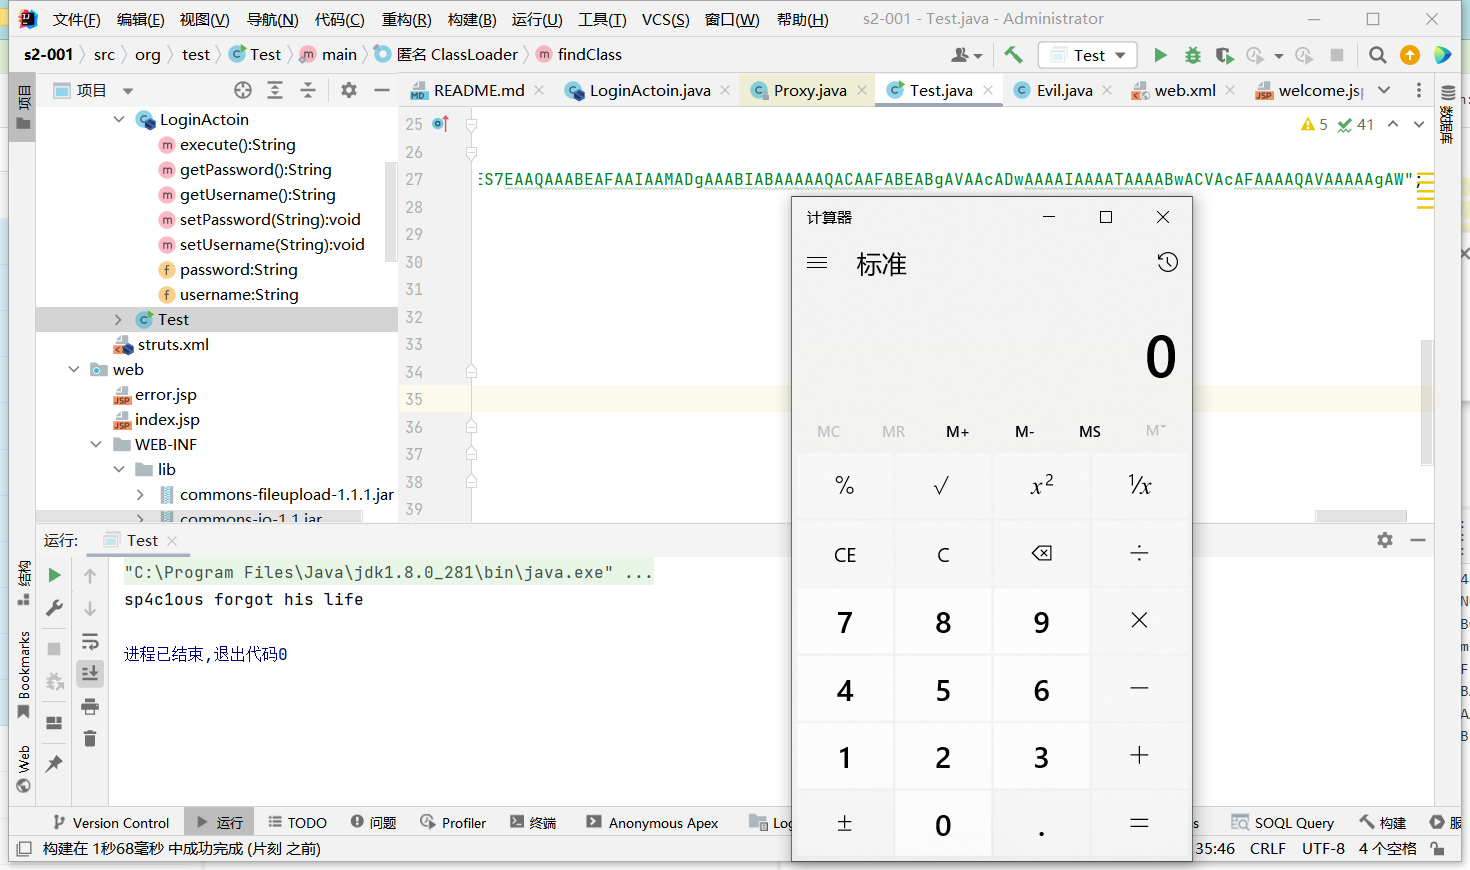
Task: Click the warnings count indicator 5
Action: (1314, 125)
